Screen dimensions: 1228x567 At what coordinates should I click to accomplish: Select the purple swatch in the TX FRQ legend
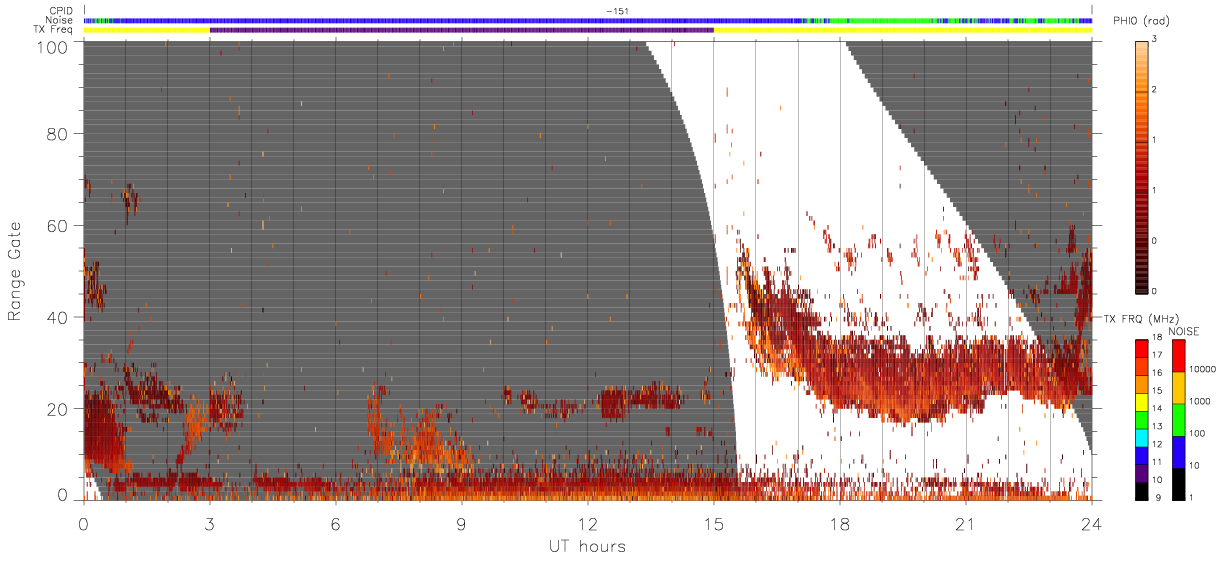tap(1141, 474)
